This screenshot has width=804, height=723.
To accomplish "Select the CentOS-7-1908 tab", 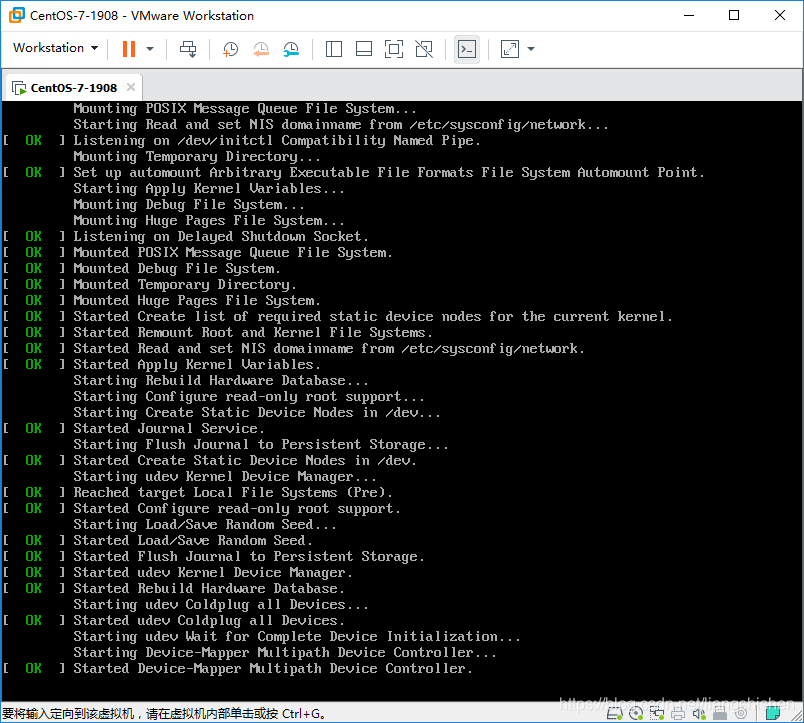I will coord(74,88).
